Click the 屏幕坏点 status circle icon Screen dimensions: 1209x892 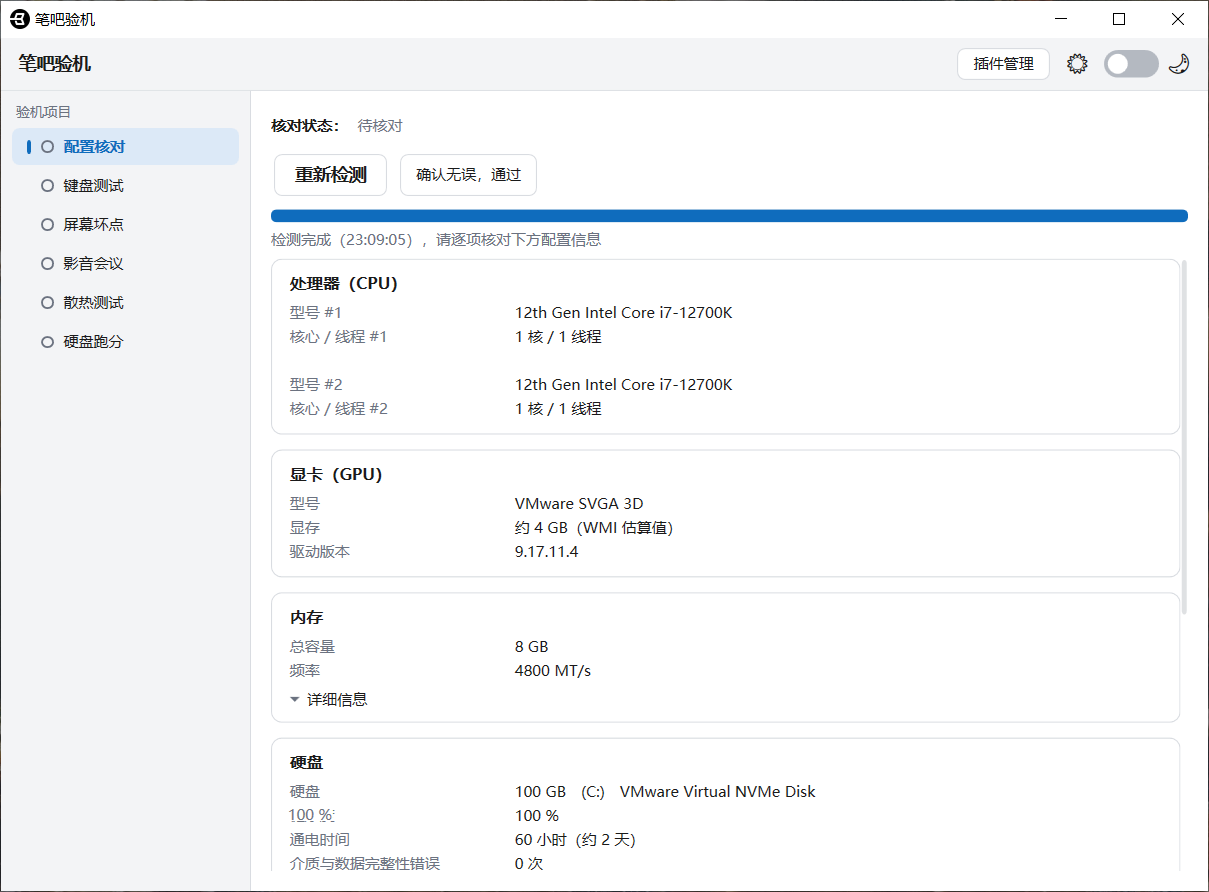pyautogui.click(x=47, y=225)
